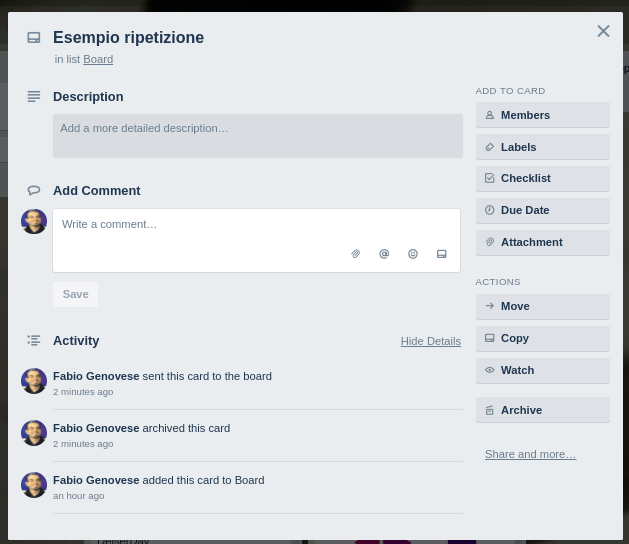Viewport: 629px width, 544px height.
Task: Click the mention @ icon in comment box
Action: tap(384, 254)
